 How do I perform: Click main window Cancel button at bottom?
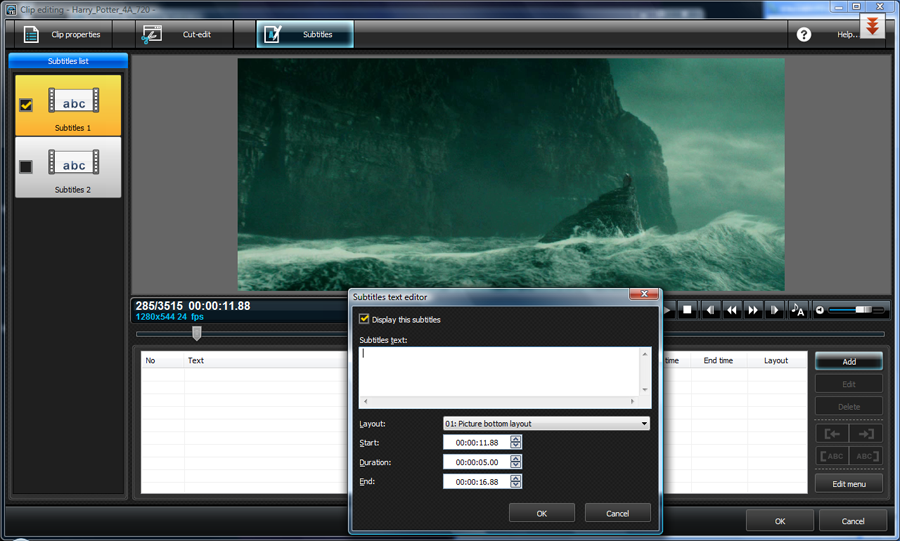tap(853, 521)
